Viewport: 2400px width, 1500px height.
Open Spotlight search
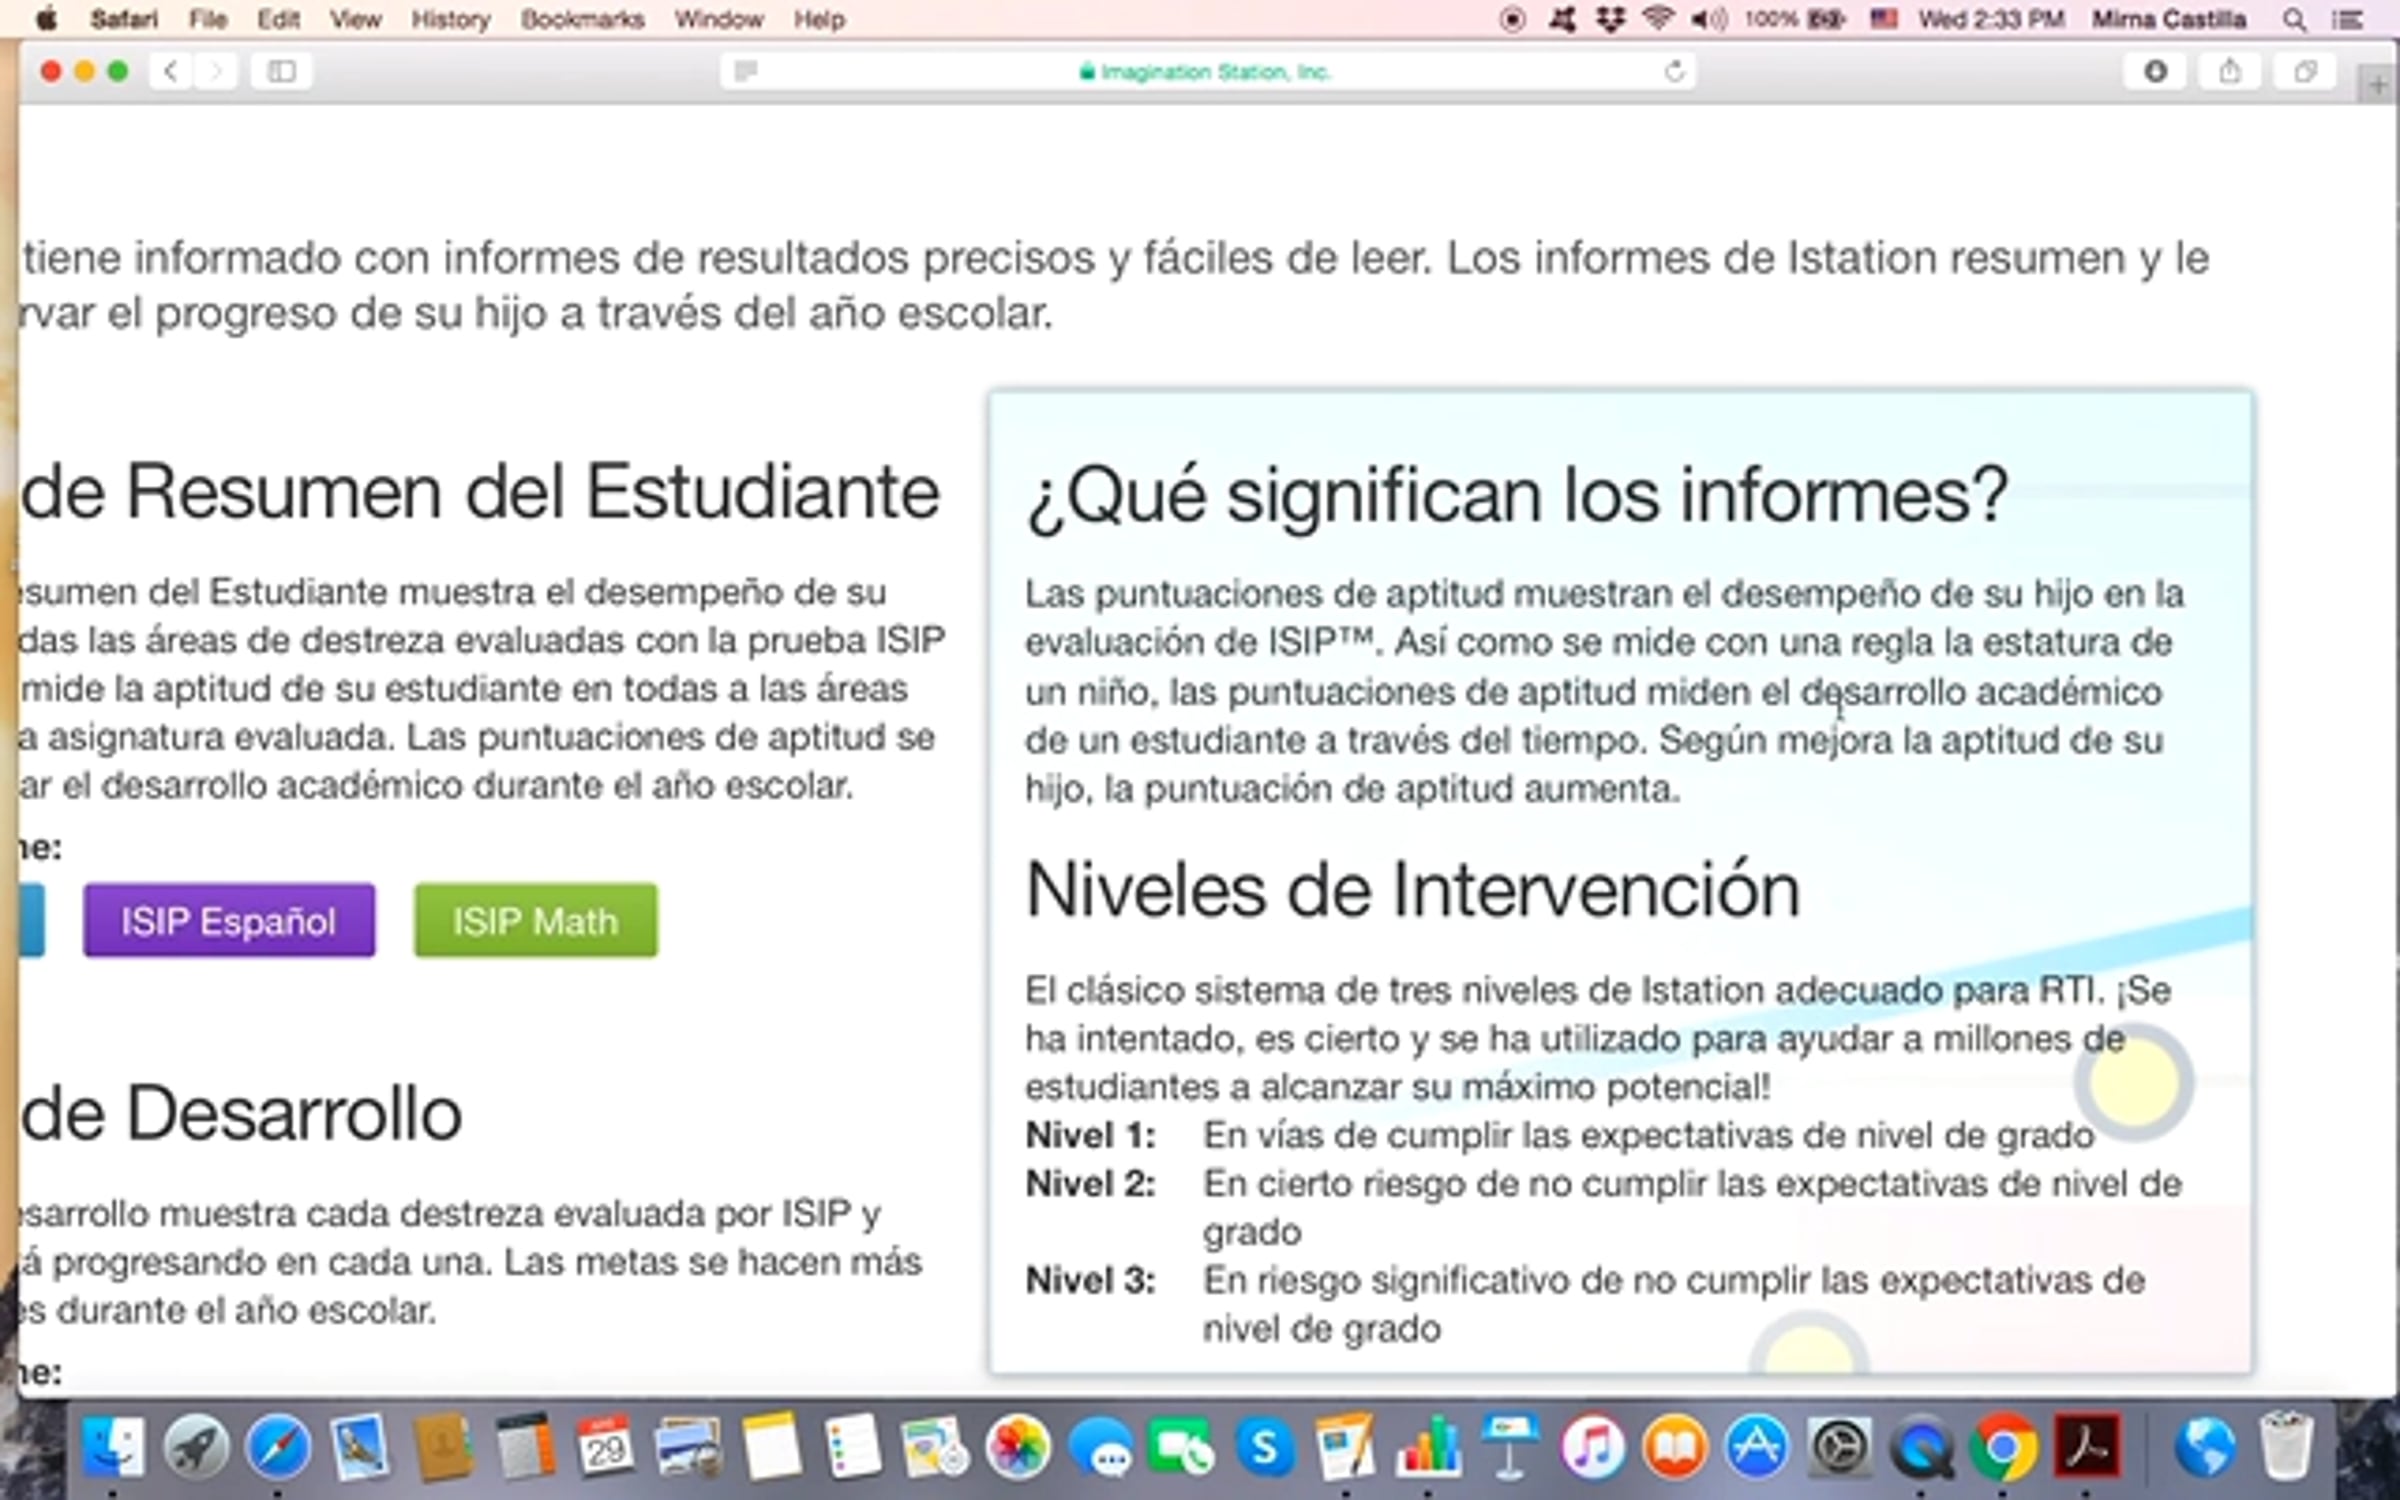click(x=2295, y=19)
